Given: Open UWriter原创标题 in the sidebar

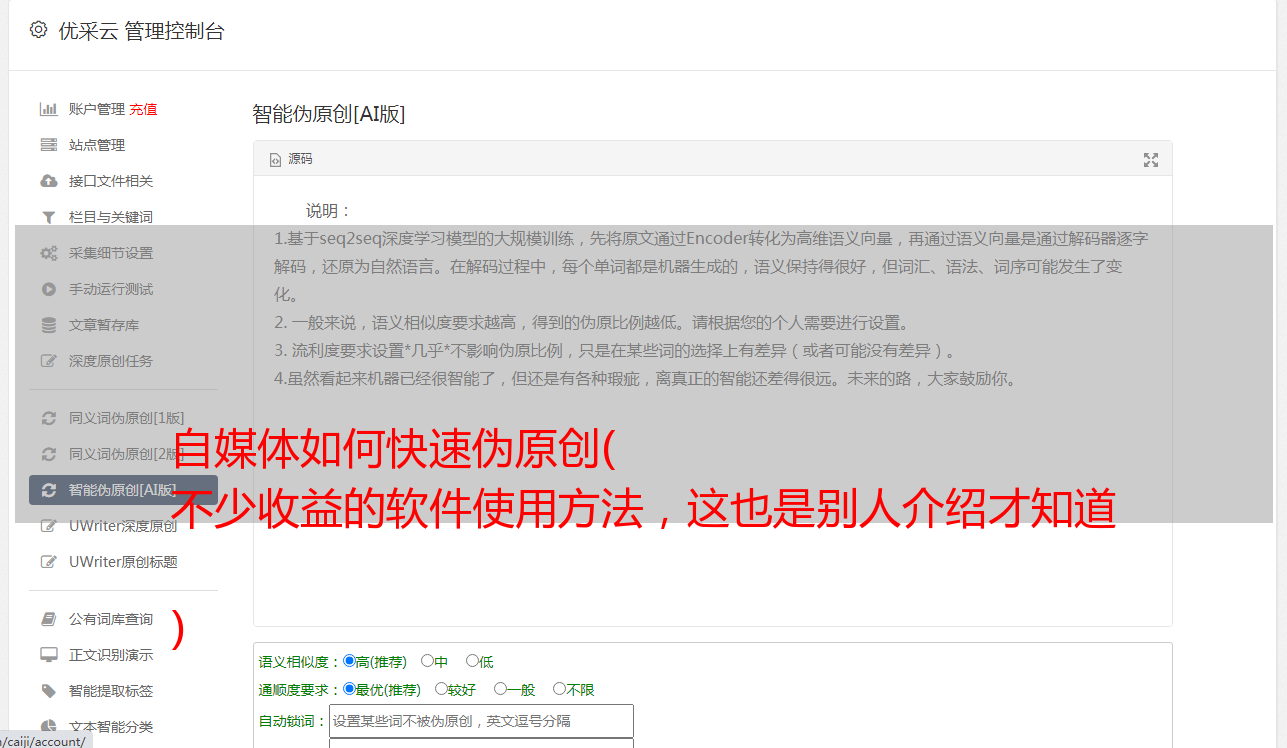Looking at the screenshot, I should pyautogui.click(x=123, y=562).
